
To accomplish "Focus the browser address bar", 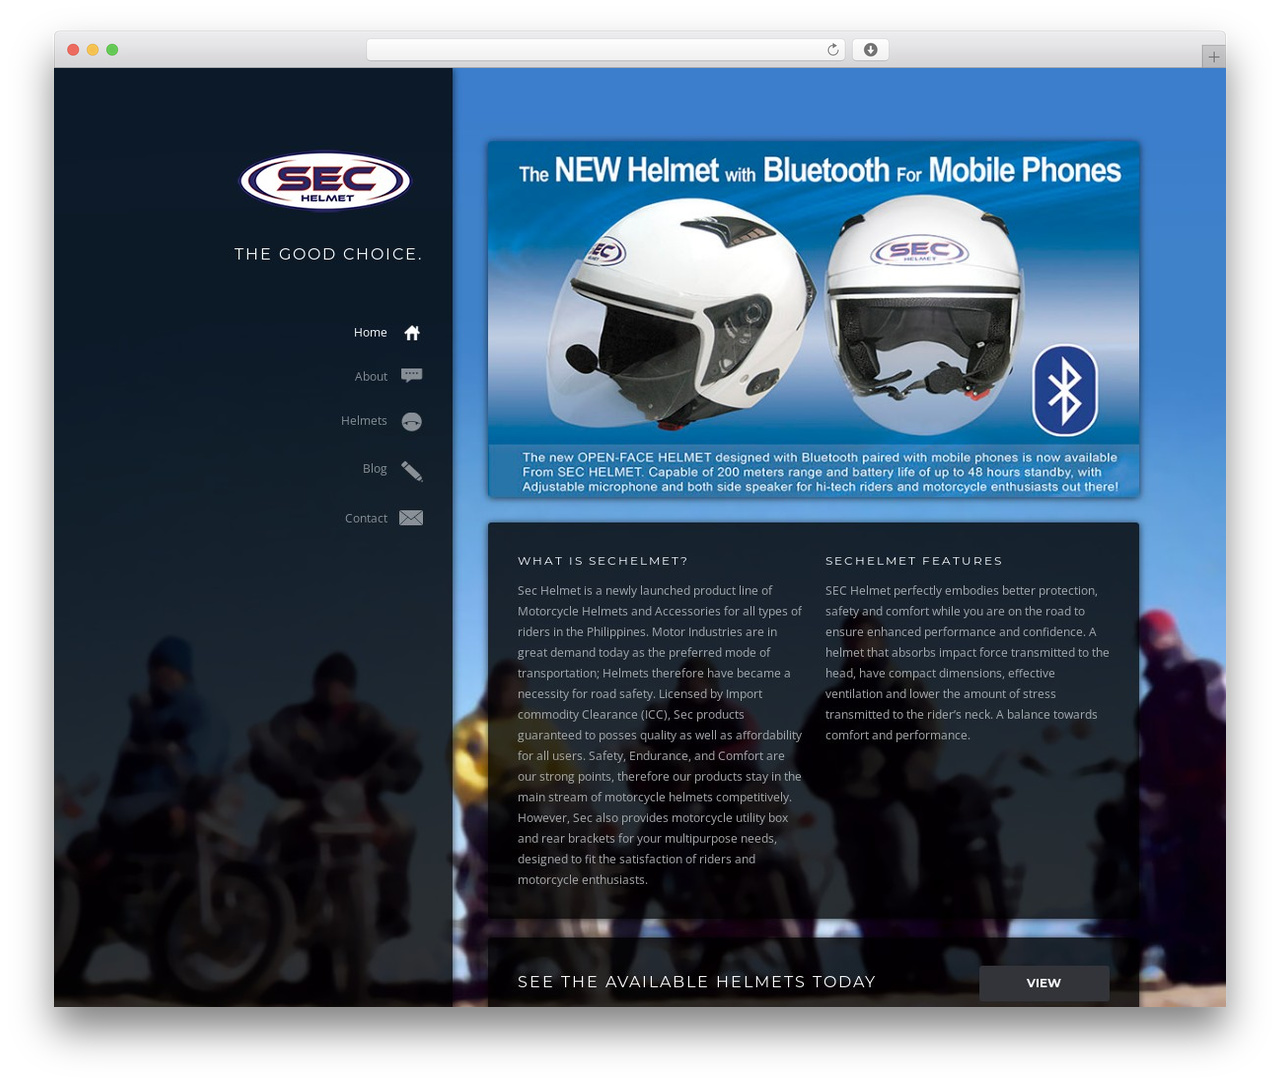I will click(605, 50).
